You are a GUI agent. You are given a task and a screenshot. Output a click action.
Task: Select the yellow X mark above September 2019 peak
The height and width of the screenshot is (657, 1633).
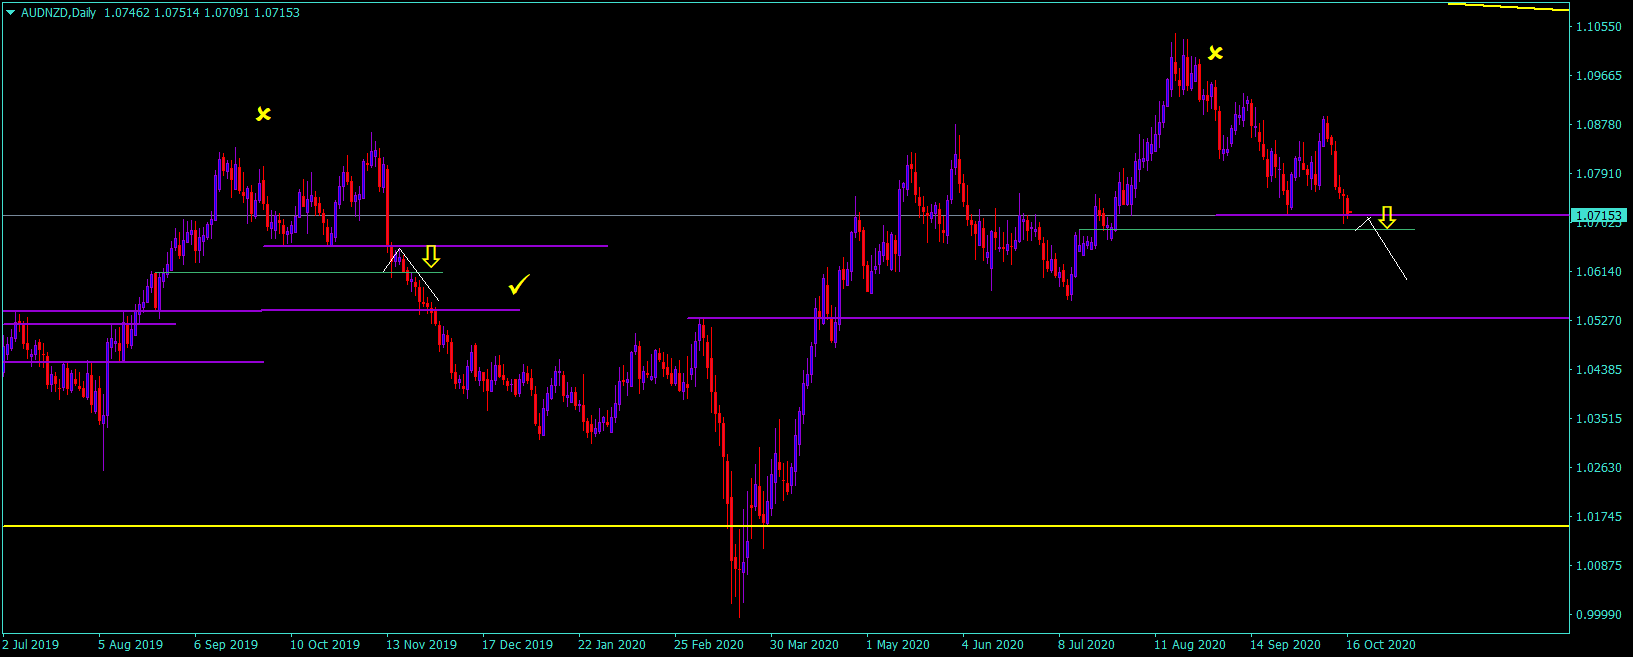pyautogui.click(x=263, y=114)
